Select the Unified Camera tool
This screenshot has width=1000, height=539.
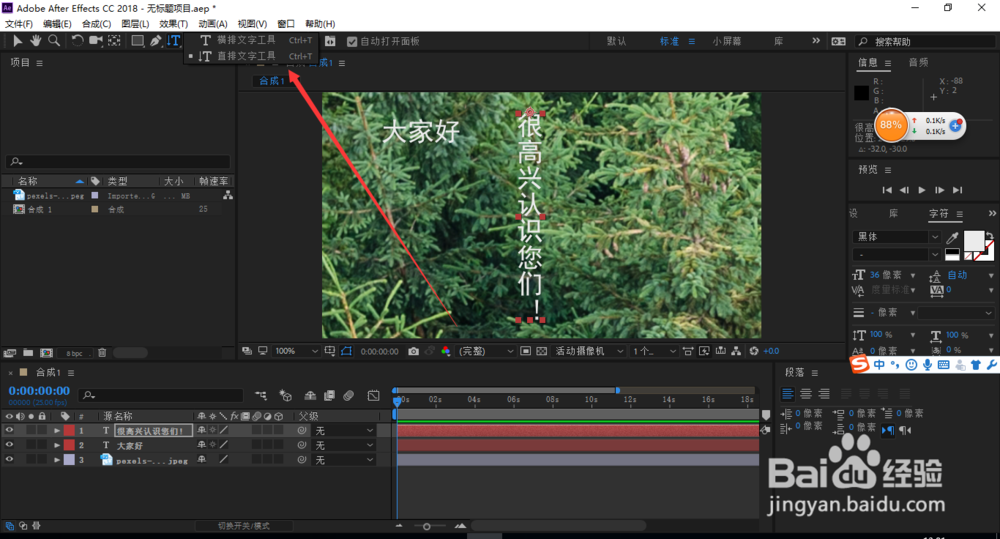coord(96,41)
